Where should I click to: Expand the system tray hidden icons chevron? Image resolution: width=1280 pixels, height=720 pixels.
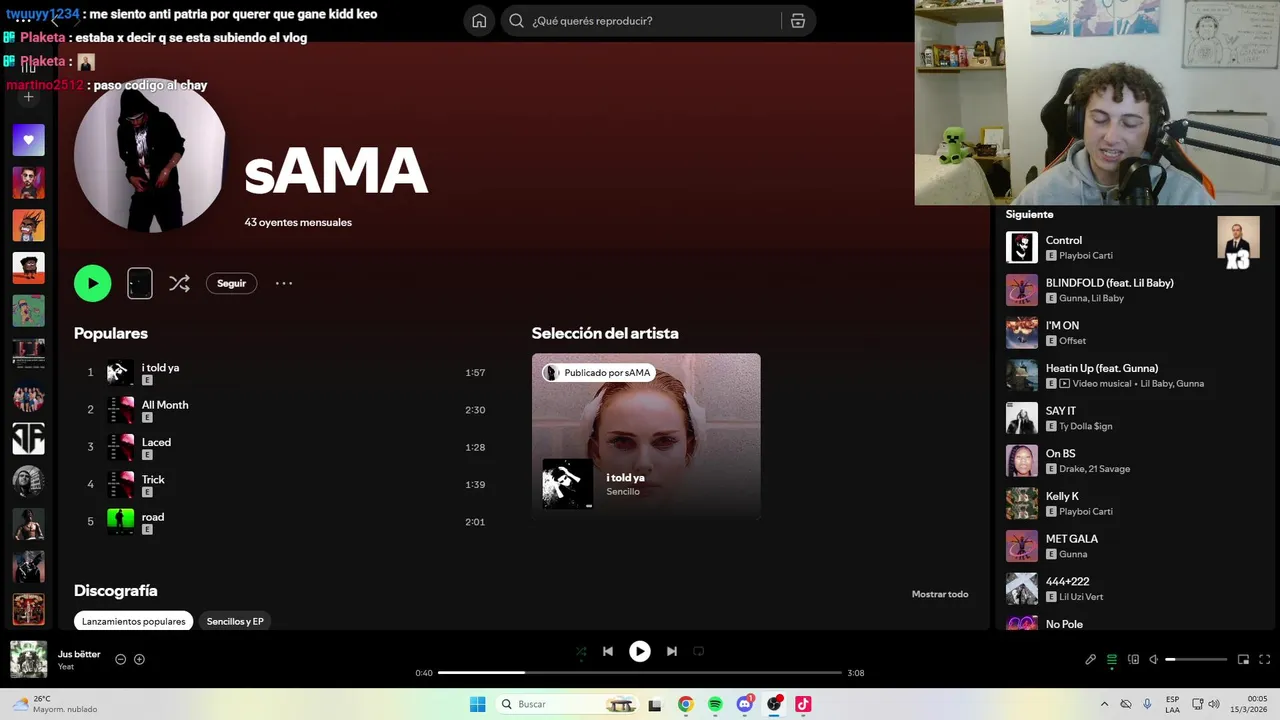[x=1104, y=704]
